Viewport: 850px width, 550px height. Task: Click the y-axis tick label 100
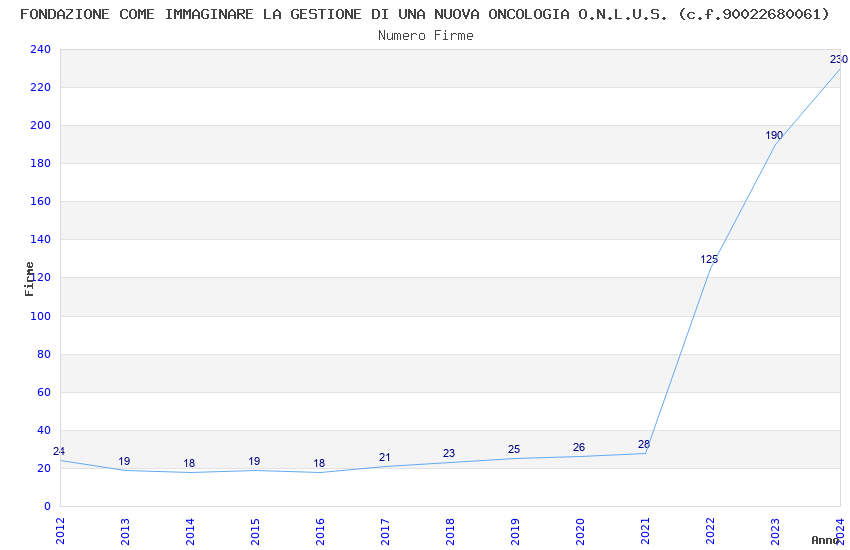click(41, 316)
